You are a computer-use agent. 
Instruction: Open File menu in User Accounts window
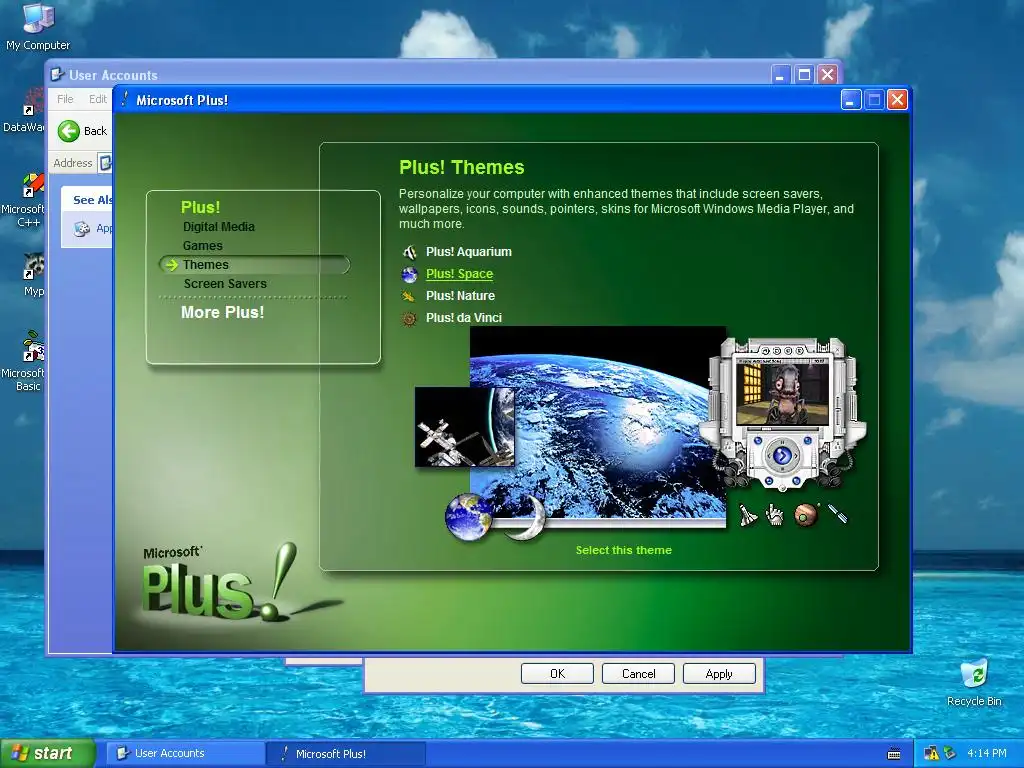click(x=65, y=99)
